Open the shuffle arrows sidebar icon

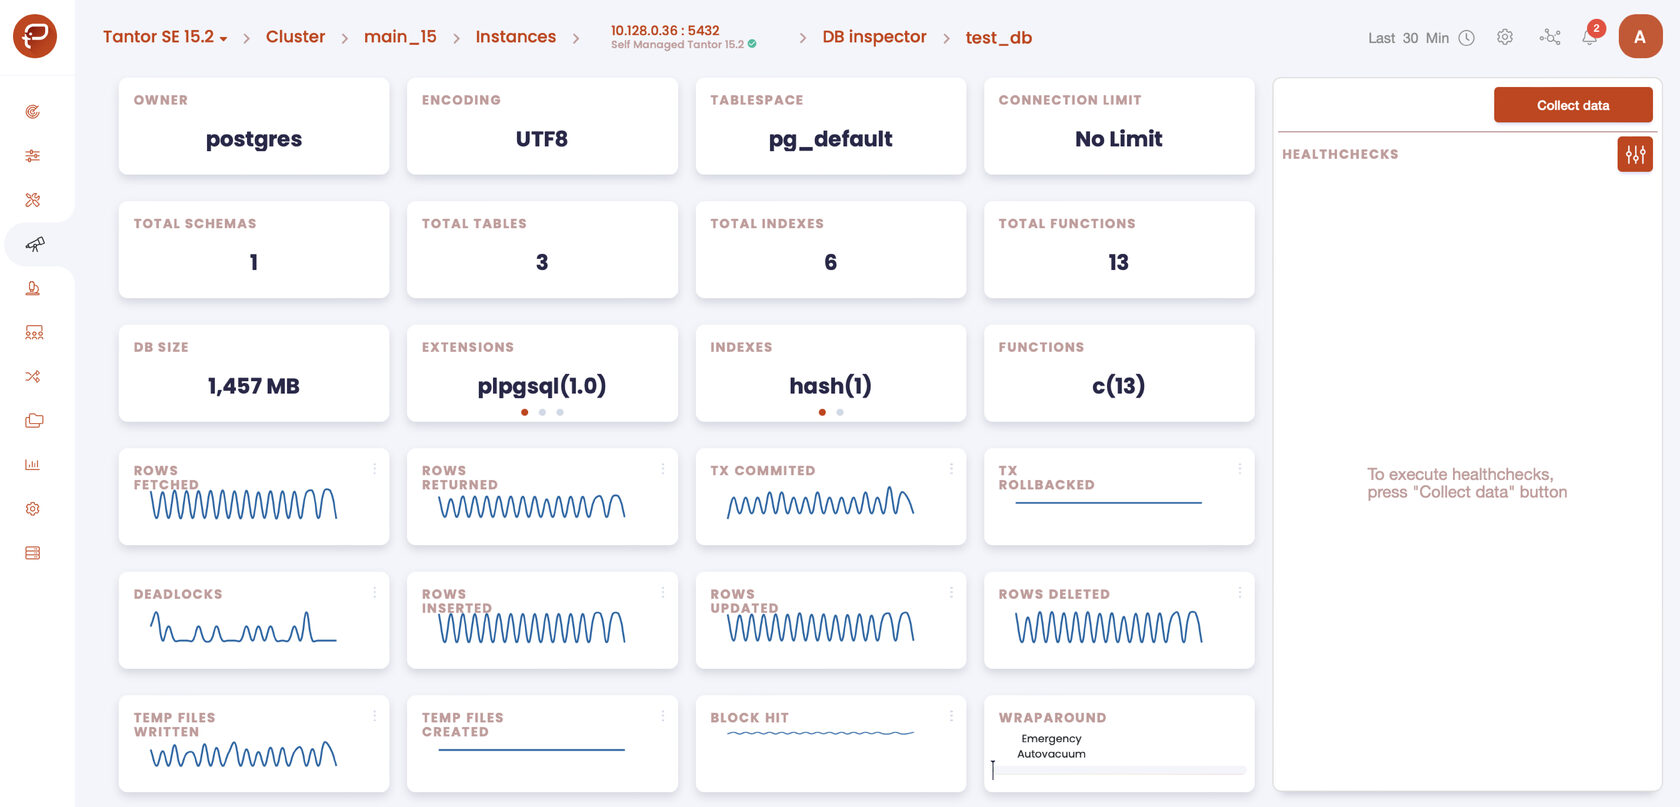[x=33, y=376]
